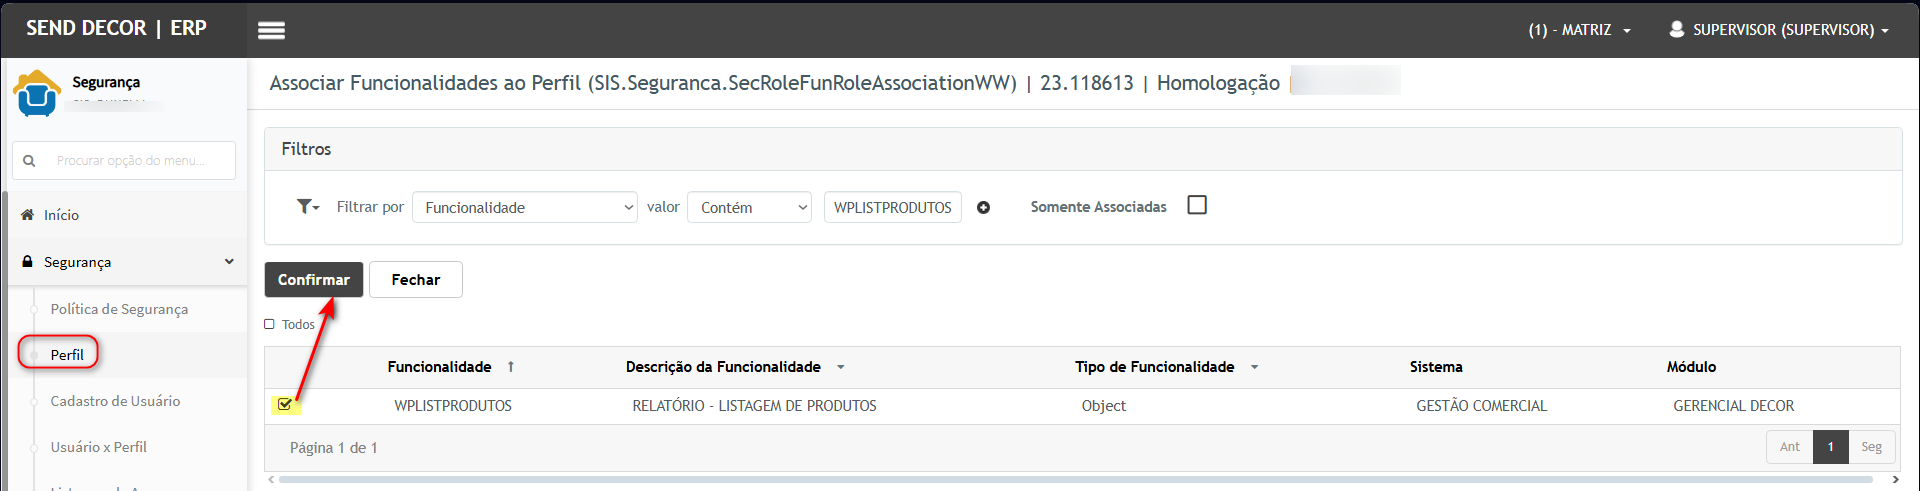
Task: Click the add filter plus icon
Action: pos(983,208)
